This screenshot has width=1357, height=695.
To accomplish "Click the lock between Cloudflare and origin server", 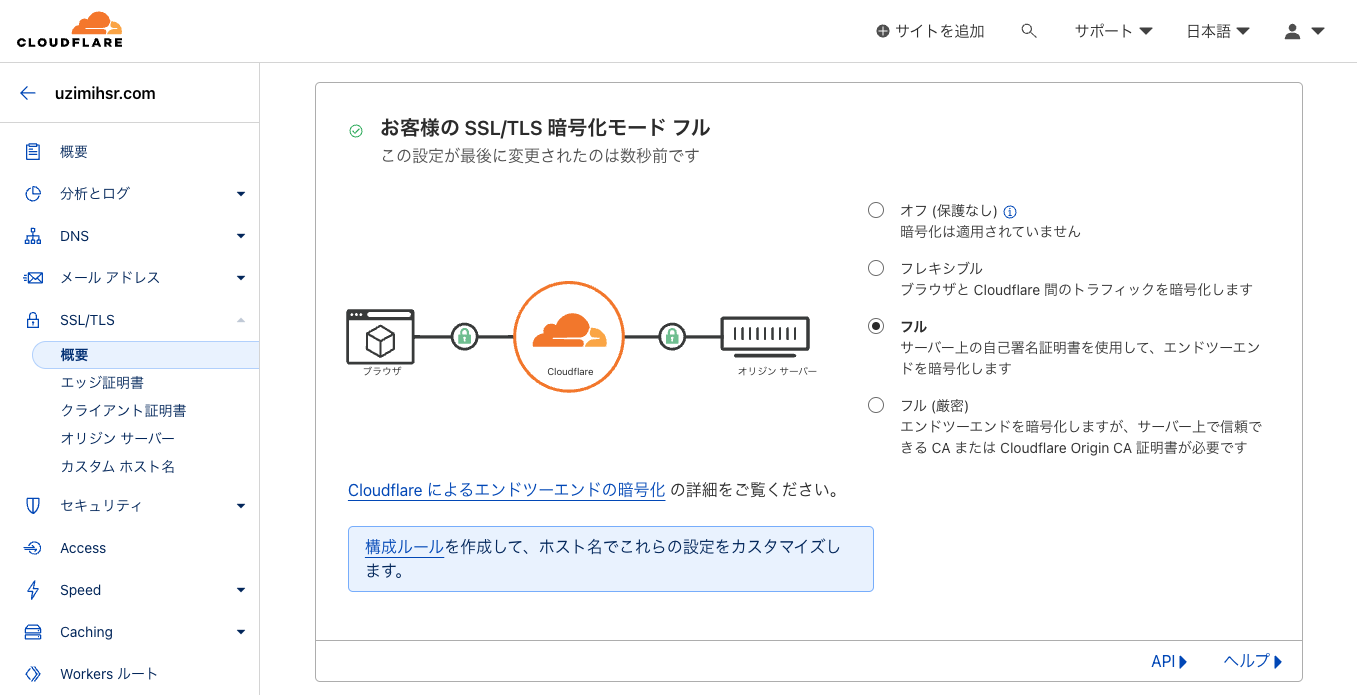I will (x=672, y=337).
